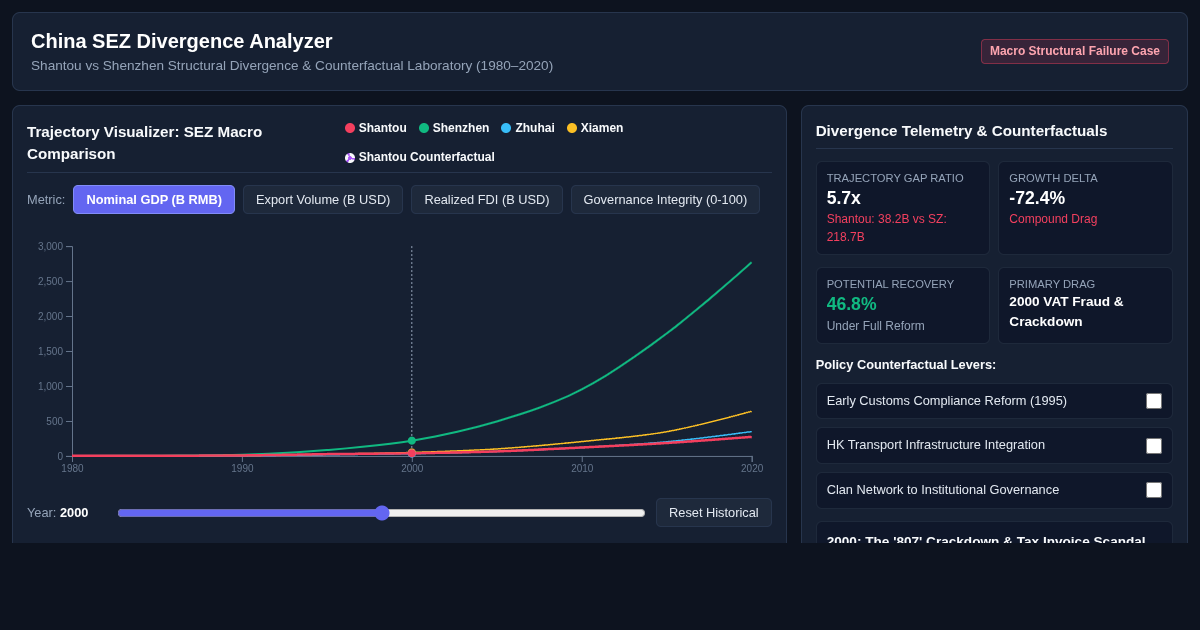Viewport: 1200px width, 630px height.
Task: Check Clan Network to Institutional Governance lever
Action: (1154, 490)
